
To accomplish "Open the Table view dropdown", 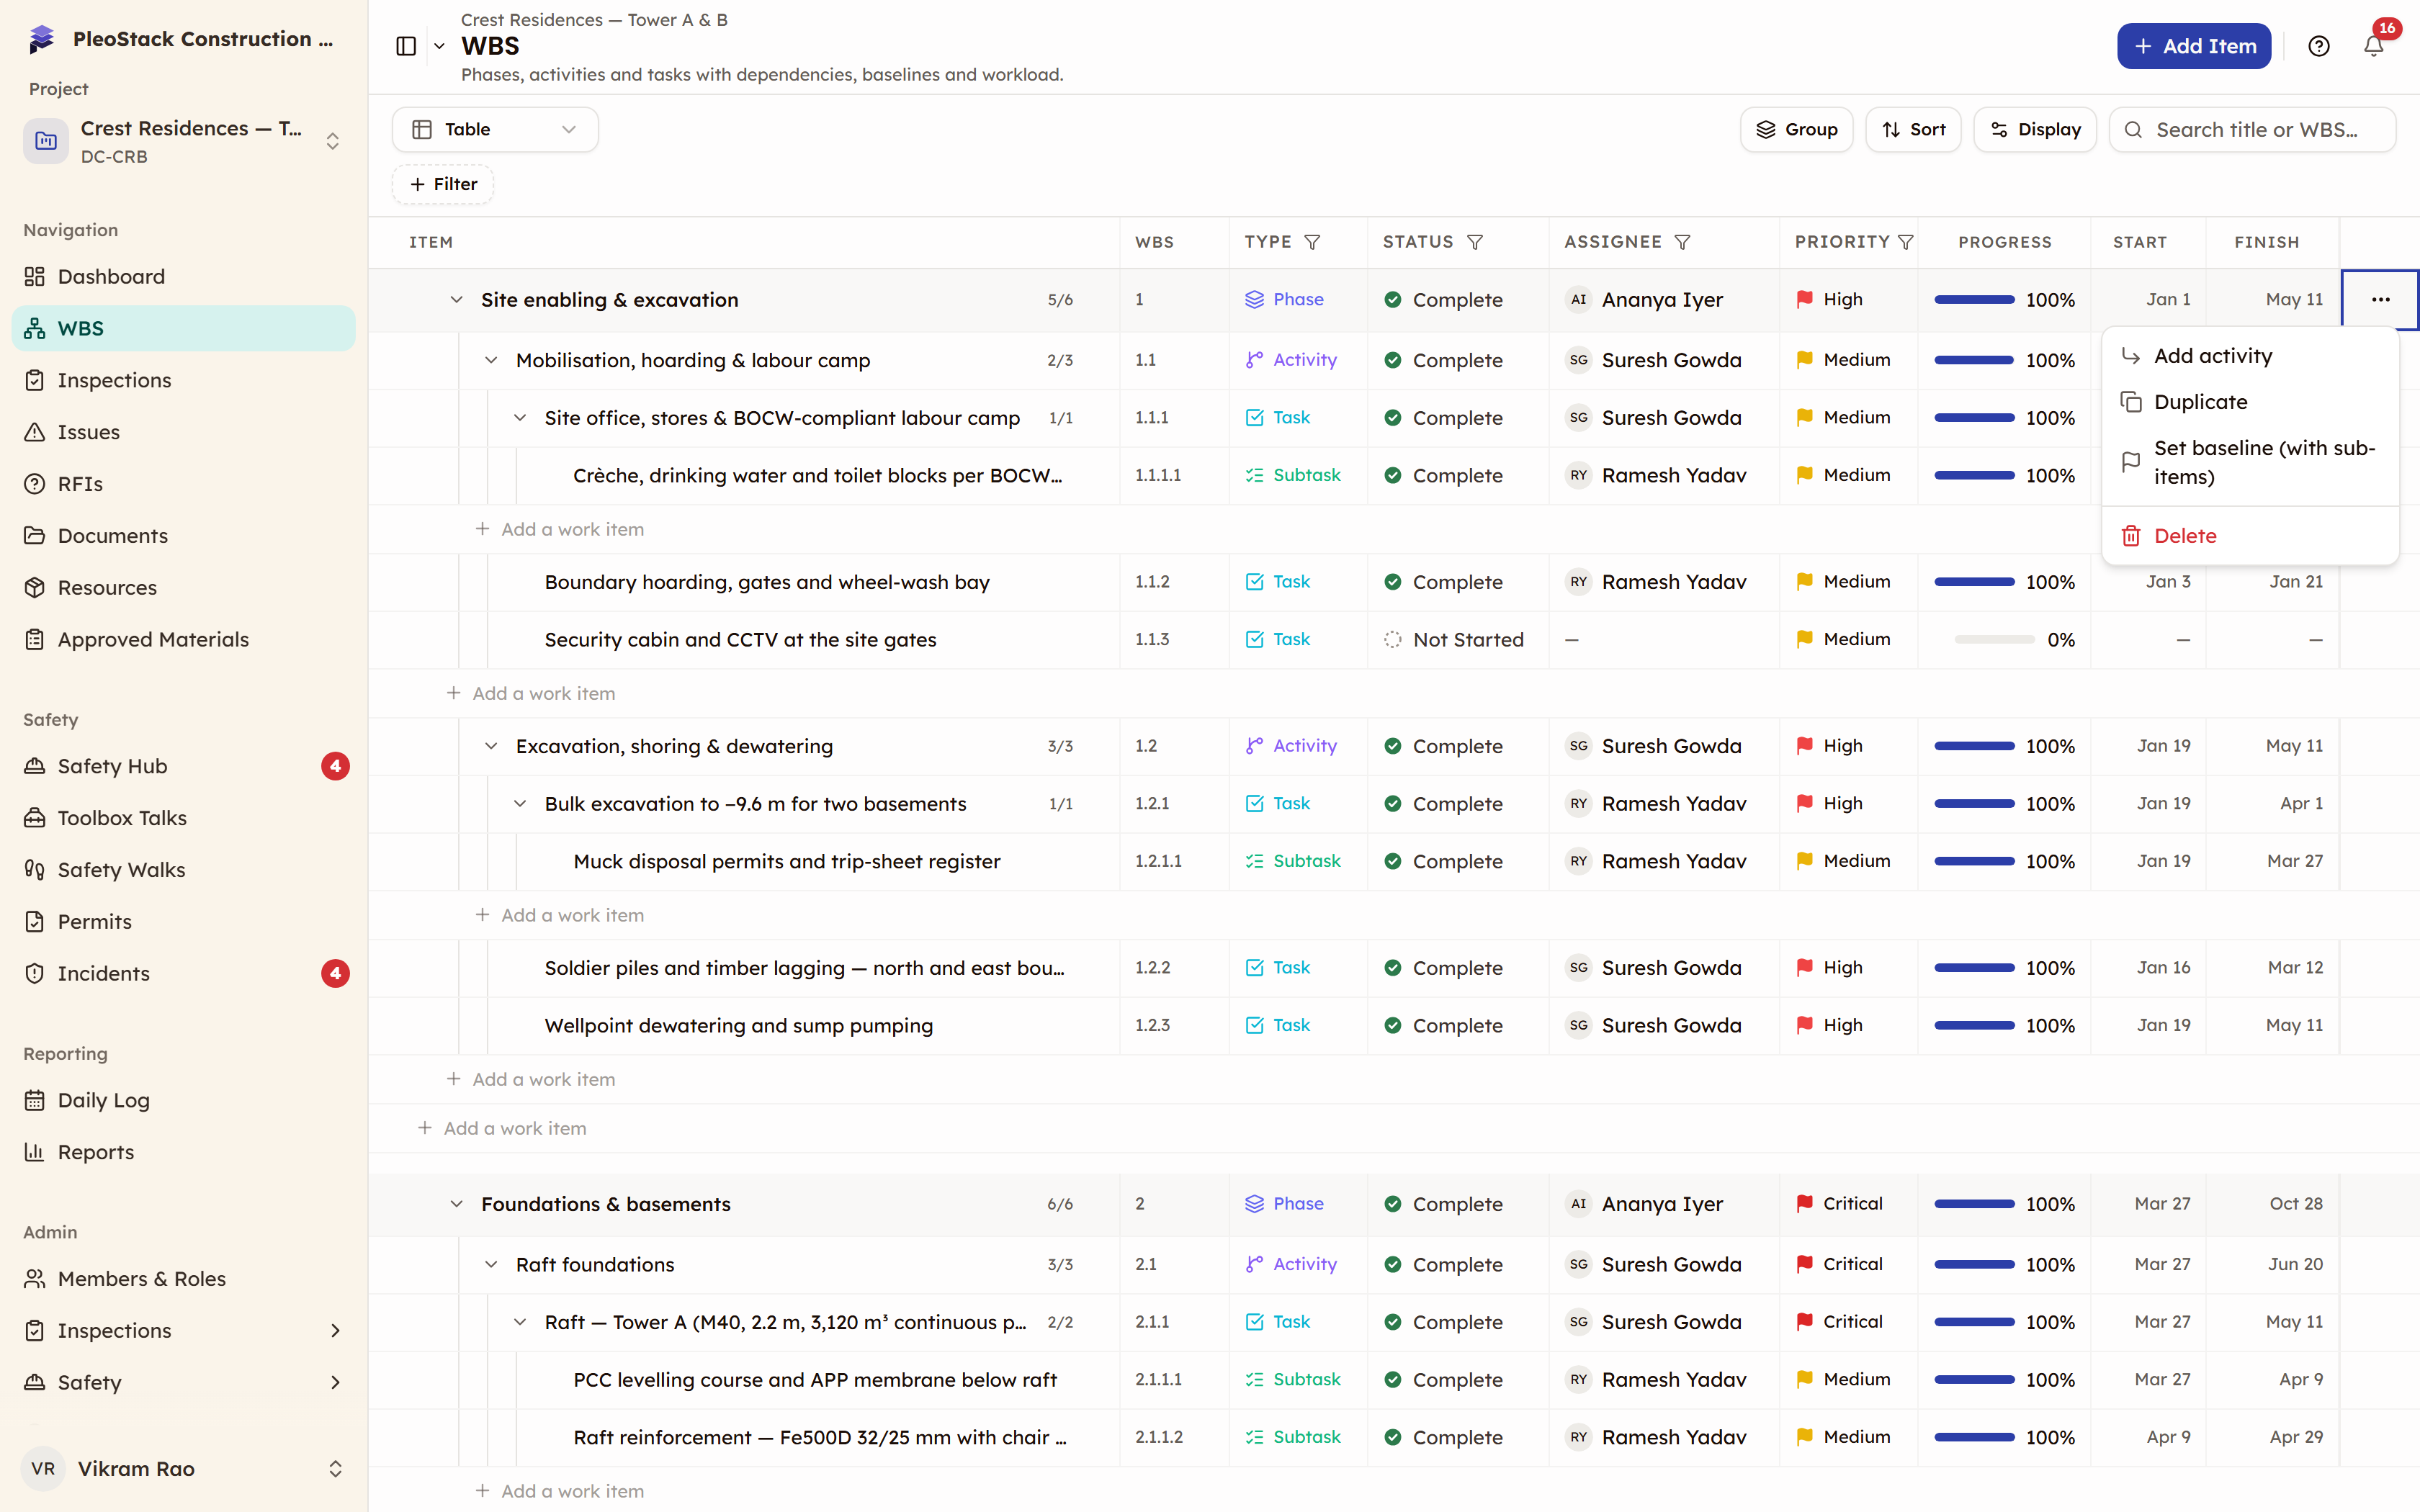I will pos(495,130).
